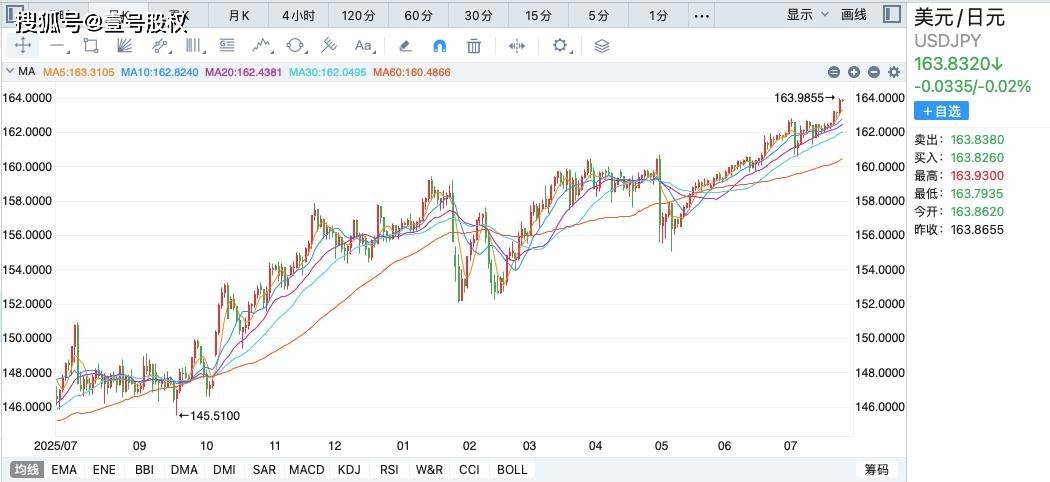The image size is (1050, 482).
Task: Select the pitchfork drawing tool
Action: pyautogui.click(x=329, y=46)
